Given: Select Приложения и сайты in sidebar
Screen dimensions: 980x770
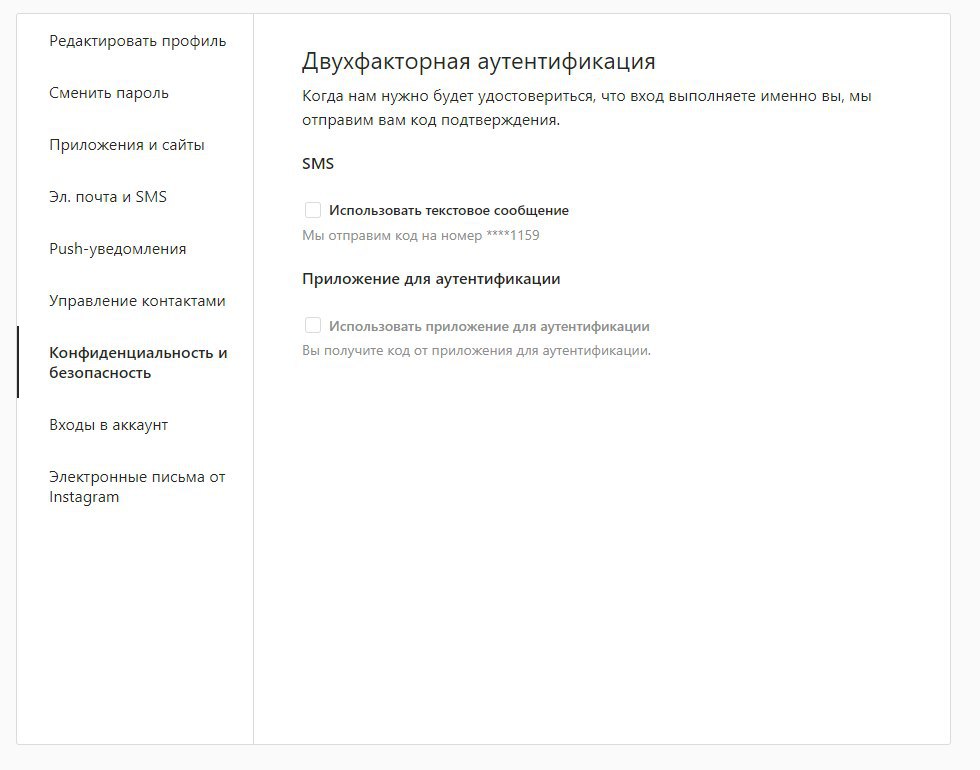Looking at the screenshot, I should [x=127, y=145].
